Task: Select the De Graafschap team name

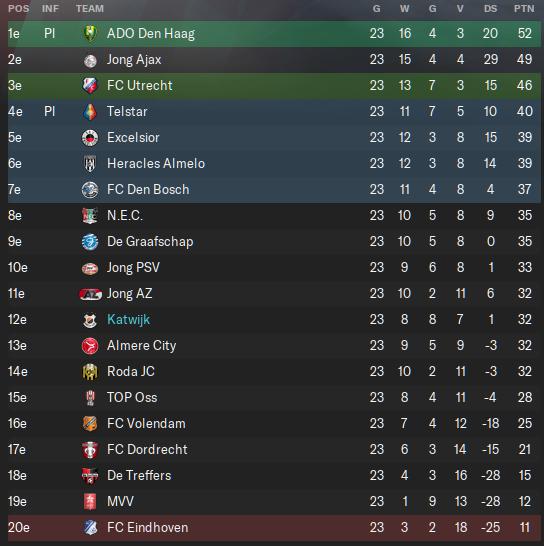Action: click(150, 242)
